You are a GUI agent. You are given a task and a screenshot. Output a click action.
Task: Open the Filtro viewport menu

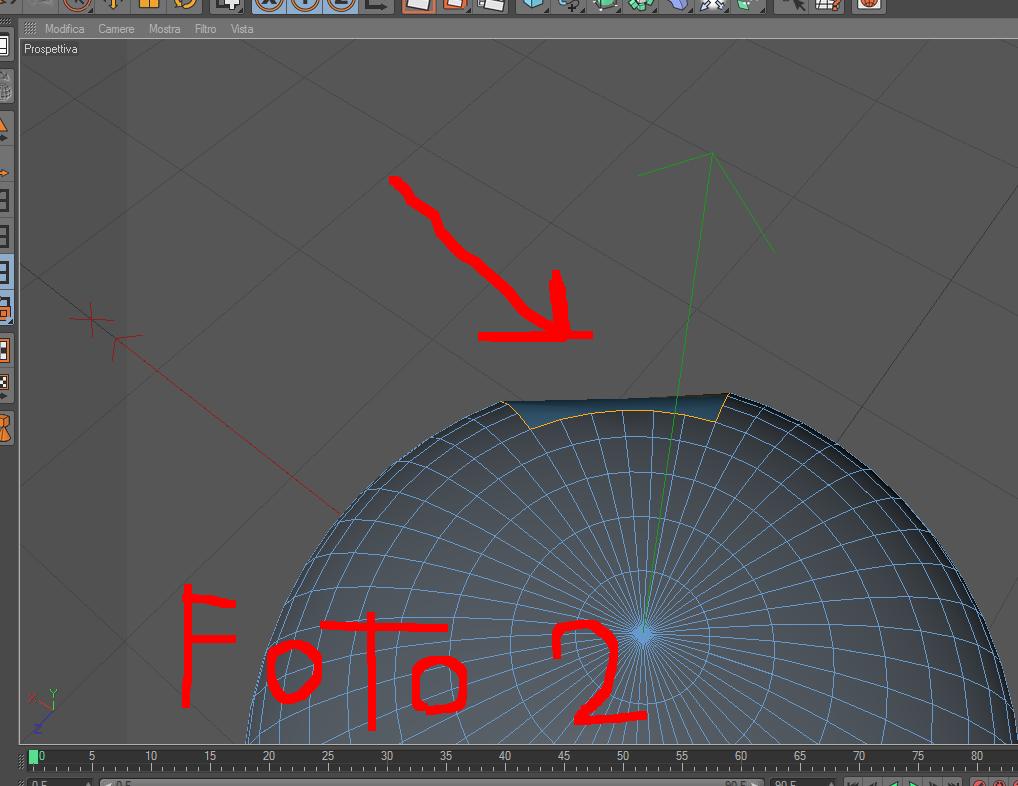(205, 29)
